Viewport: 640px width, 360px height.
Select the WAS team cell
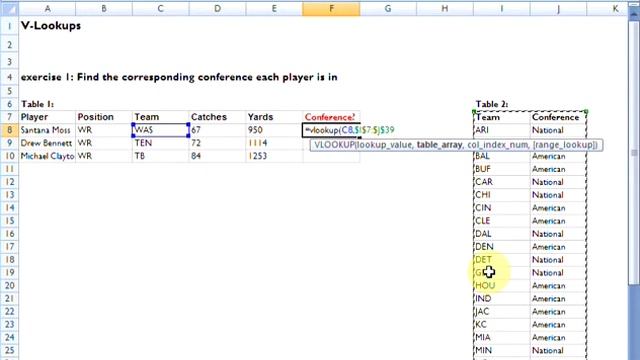coord(160,130)
